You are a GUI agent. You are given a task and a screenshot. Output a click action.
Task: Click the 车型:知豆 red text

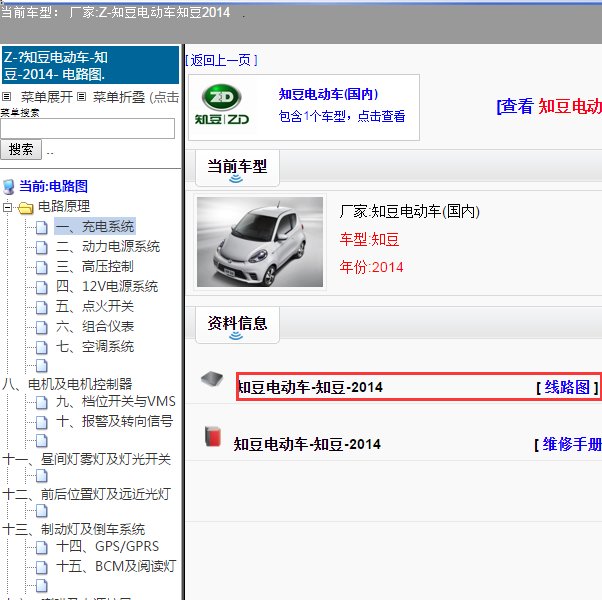(369, 239)
